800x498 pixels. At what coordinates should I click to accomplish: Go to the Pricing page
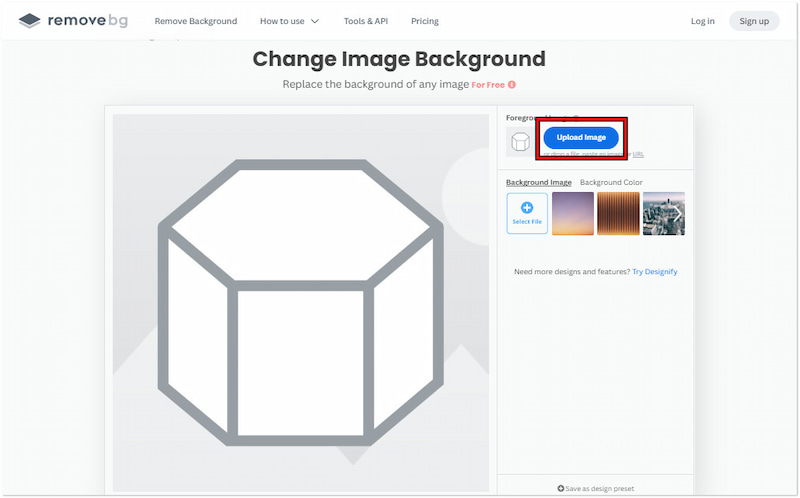tap(425, 21)
